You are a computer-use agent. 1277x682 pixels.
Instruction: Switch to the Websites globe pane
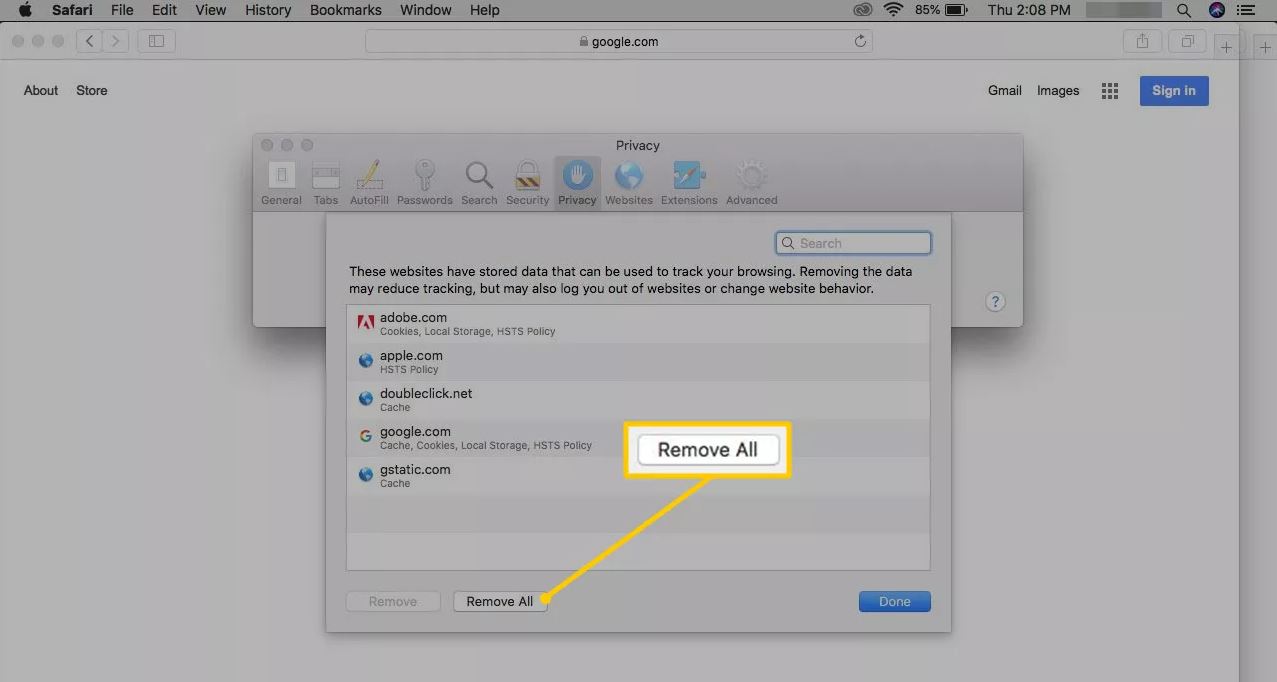[628, 182]
